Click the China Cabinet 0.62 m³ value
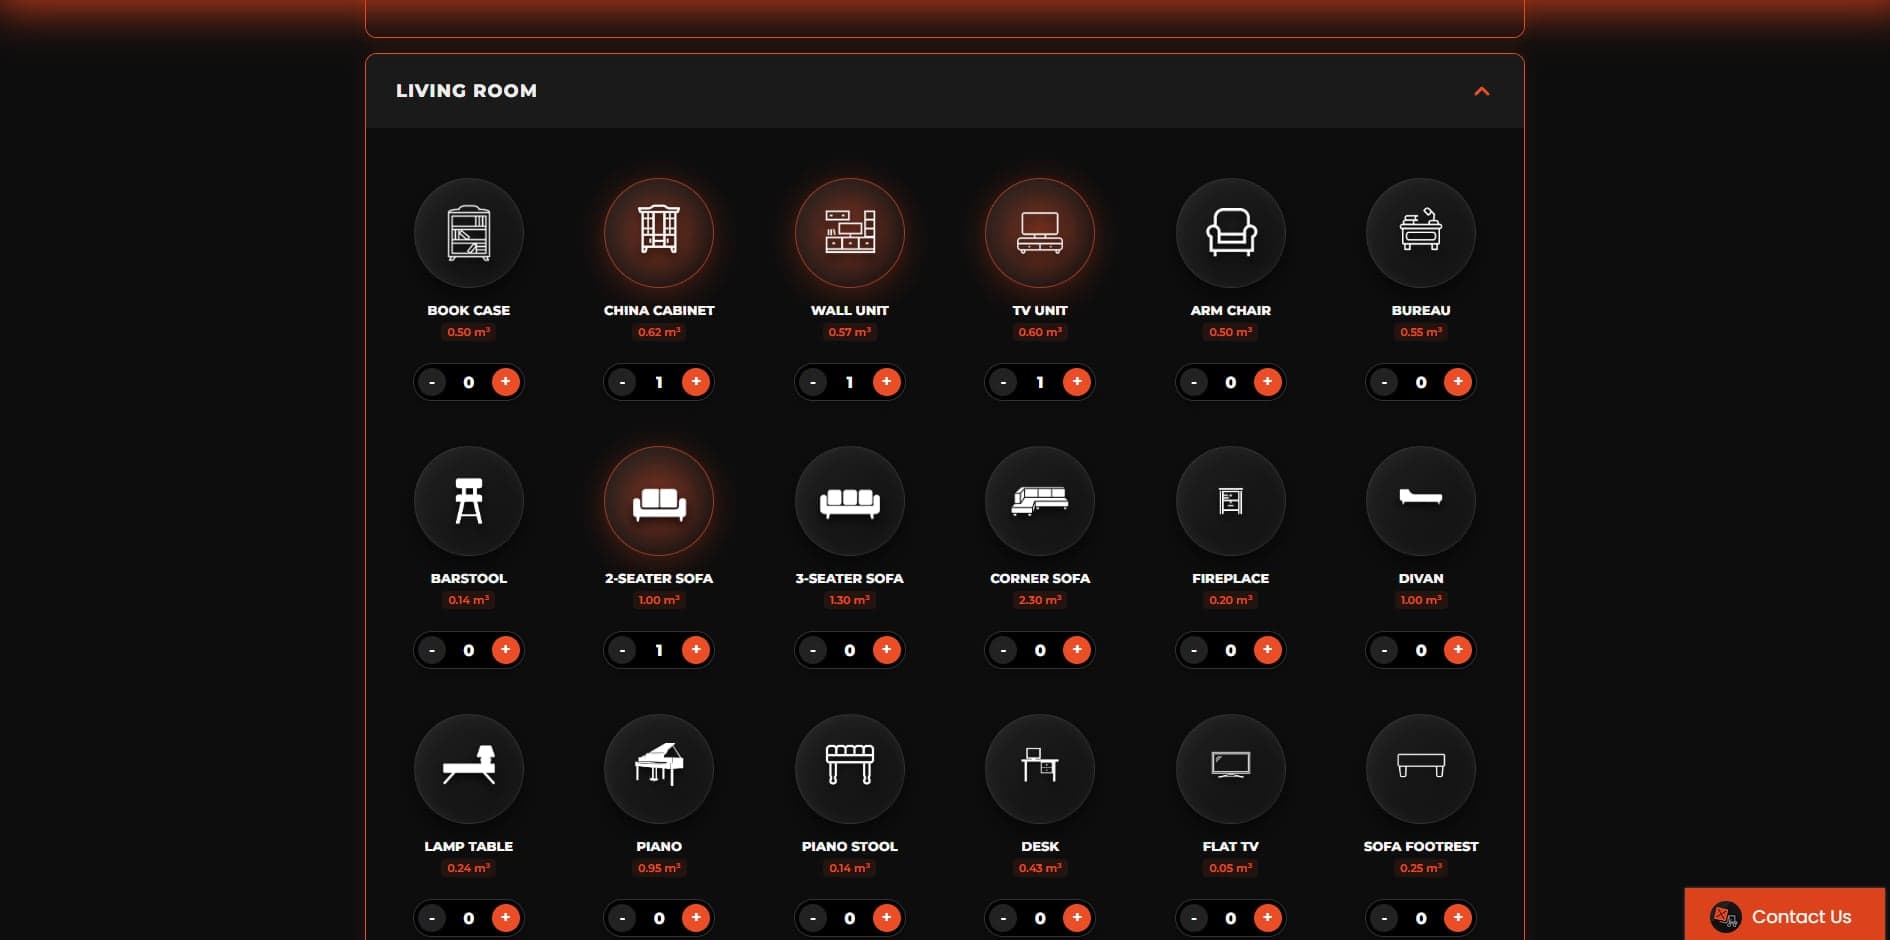 (x=659, y=332)
